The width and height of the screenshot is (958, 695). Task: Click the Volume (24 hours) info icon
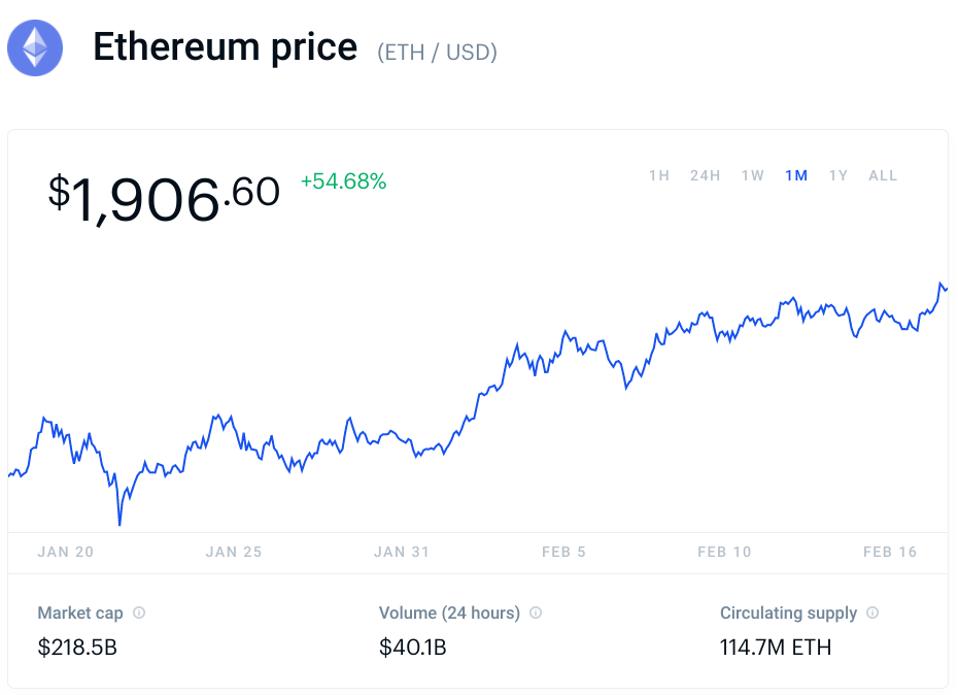(x=536, y=613)
